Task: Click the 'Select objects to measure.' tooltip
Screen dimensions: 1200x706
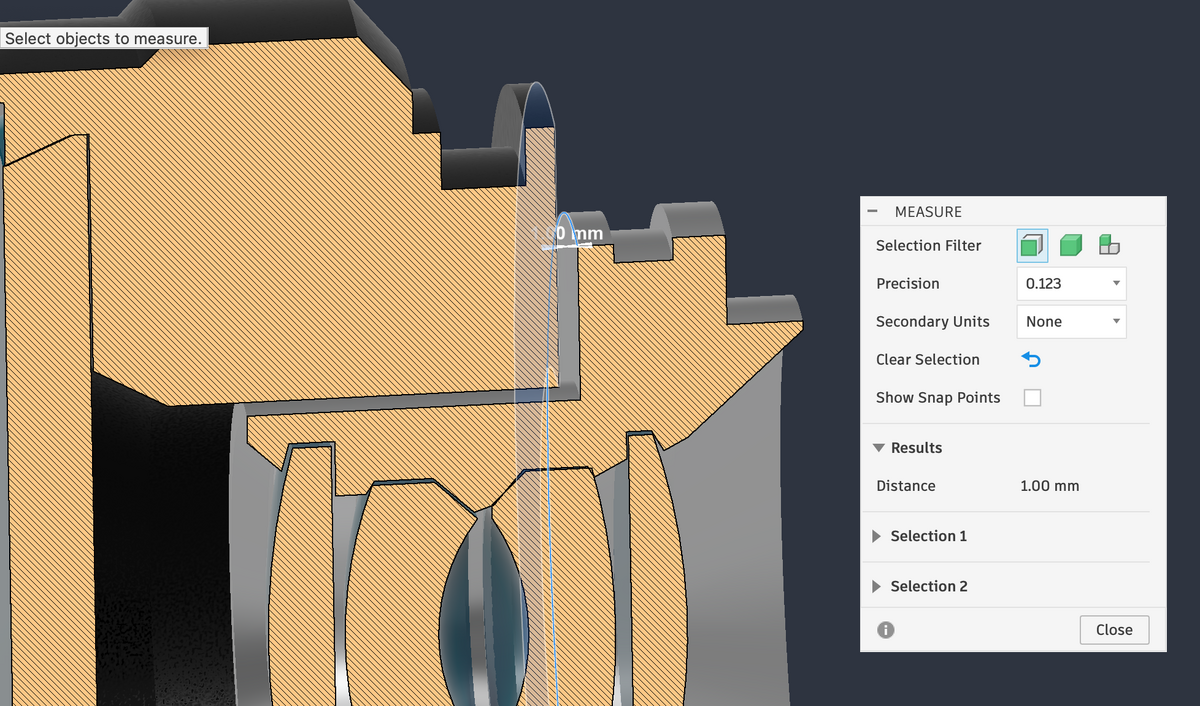Action: coord(104,39)
